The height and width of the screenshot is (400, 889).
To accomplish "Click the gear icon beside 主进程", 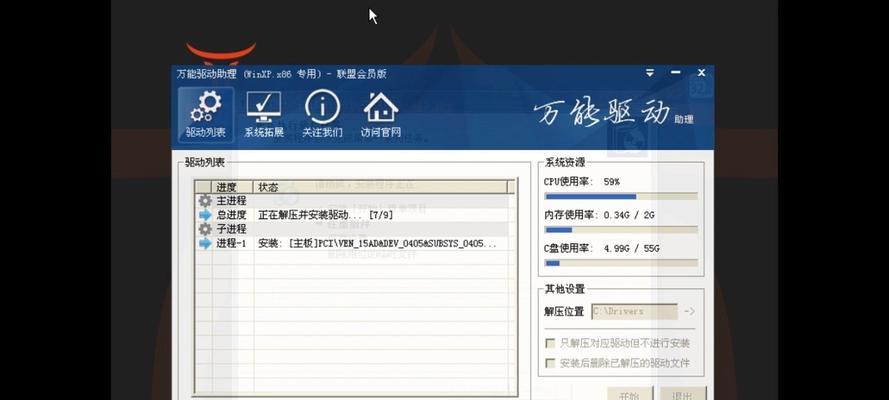I will [x=205, y=201].
